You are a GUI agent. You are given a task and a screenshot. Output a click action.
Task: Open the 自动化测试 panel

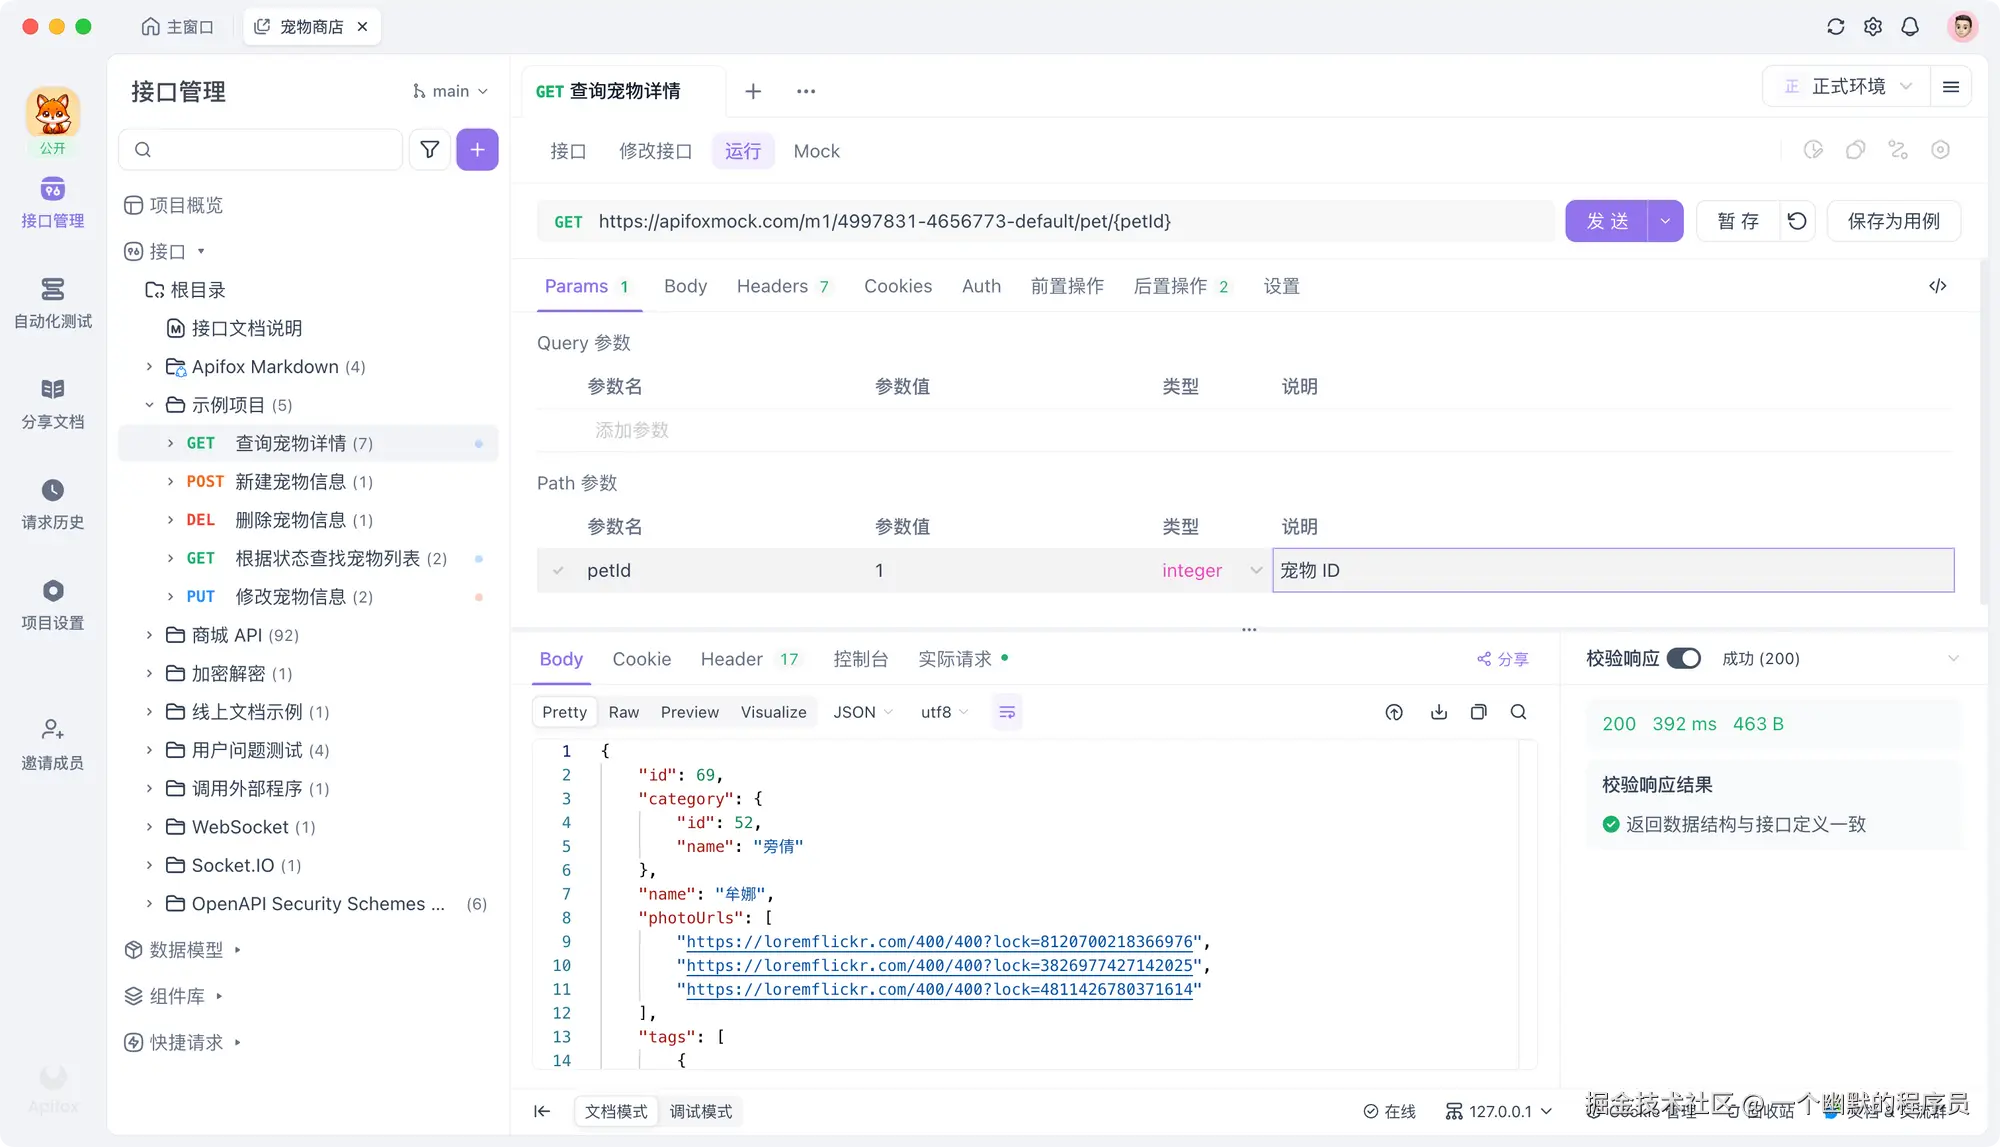[x=52, y=300]
